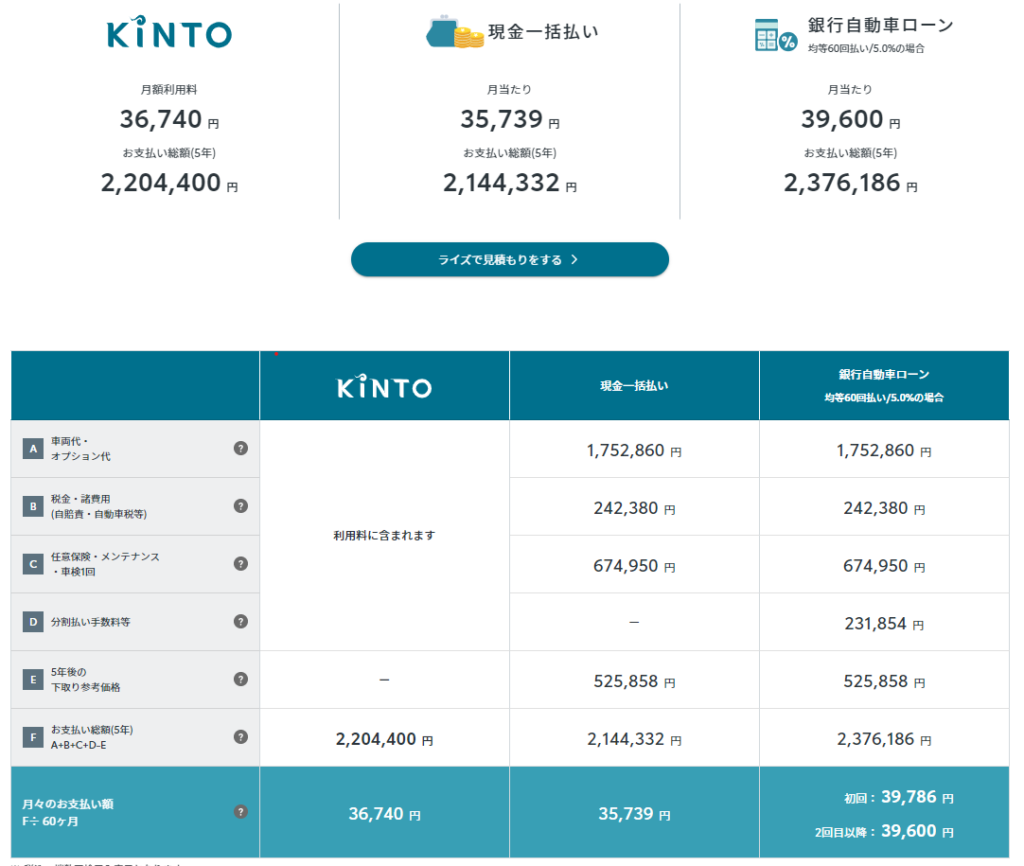Image resolution: width=1024 pixels, height=866 pixels.
Task: Open help icon for 車両代・オプション代 row
Action: tap(240, 448)
